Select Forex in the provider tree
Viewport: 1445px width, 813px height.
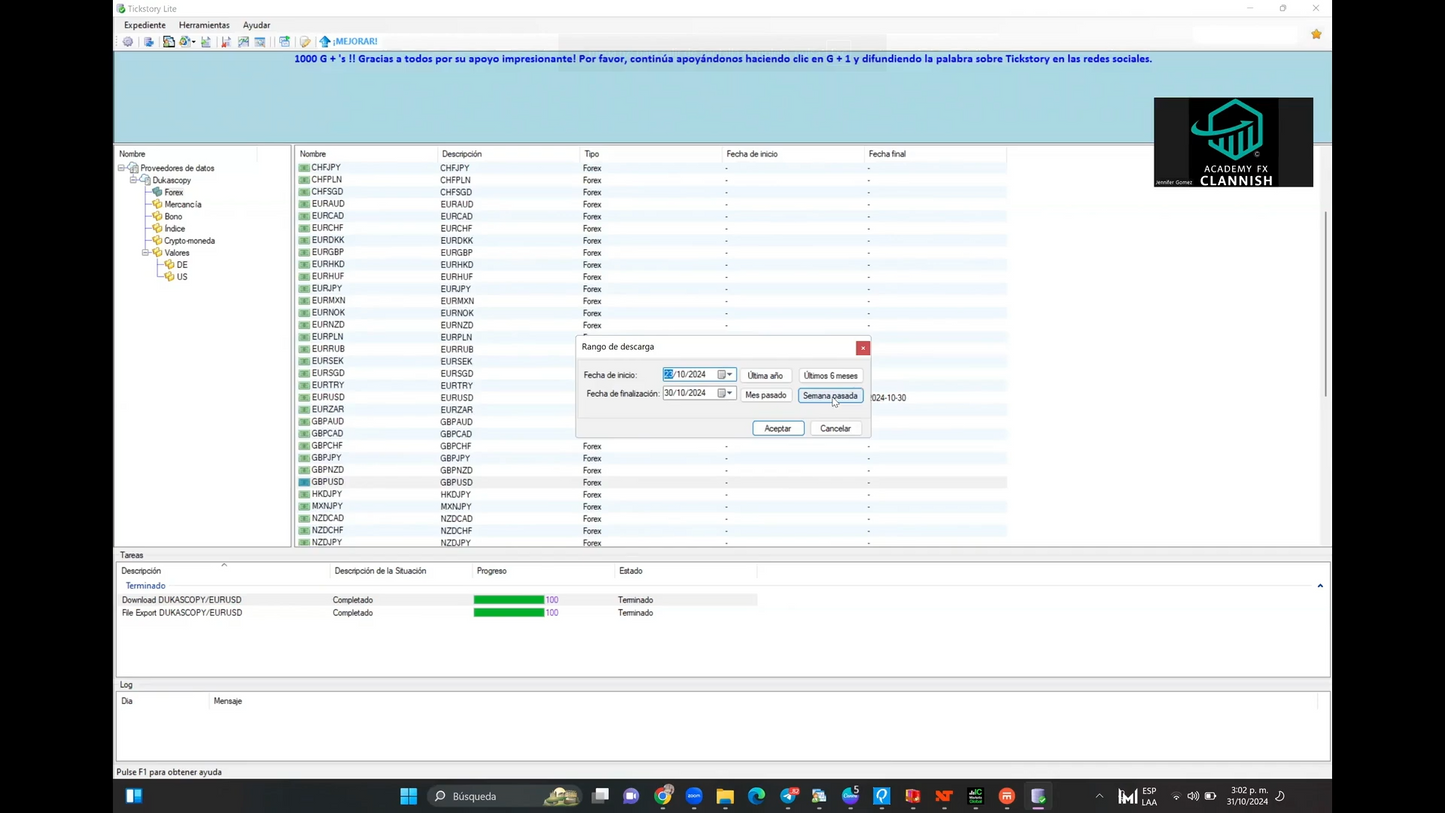[x=174, y=192]
